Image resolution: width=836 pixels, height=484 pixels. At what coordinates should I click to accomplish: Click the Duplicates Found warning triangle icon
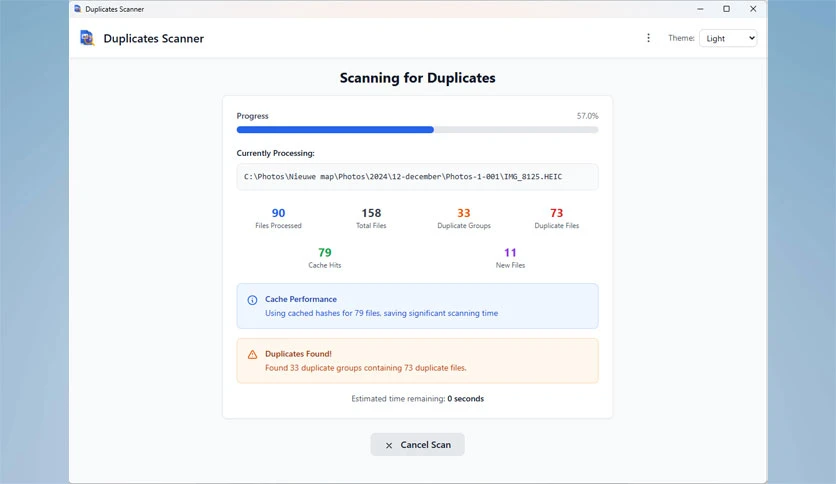(252, 354)
